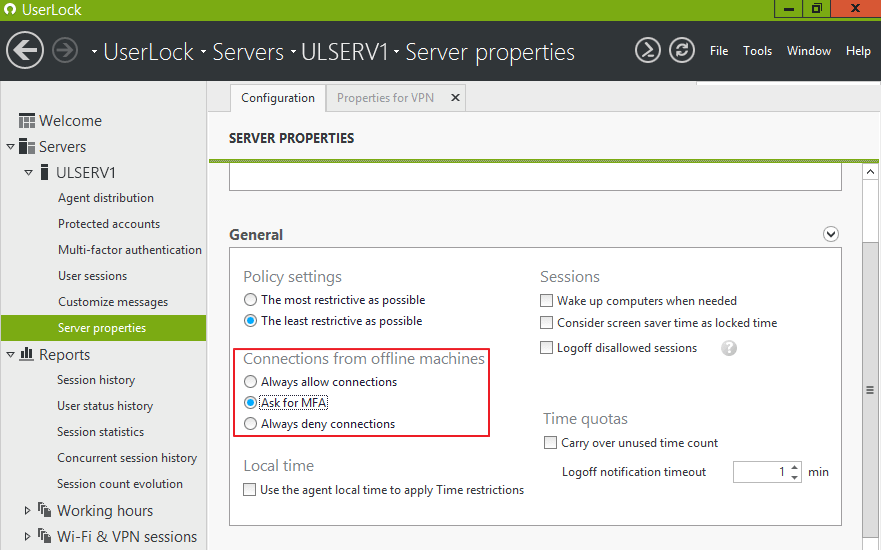Open the Tools menu
This screenshot has height=550, width=881.
pyautogui.click(x=757, y=51)
